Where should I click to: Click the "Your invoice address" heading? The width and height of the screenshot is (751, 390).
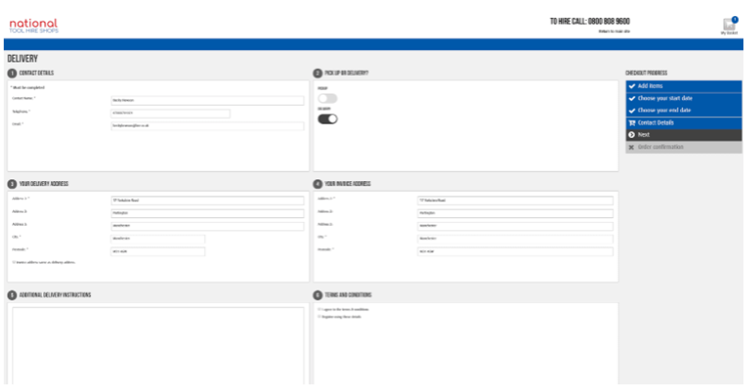(348, 184)
